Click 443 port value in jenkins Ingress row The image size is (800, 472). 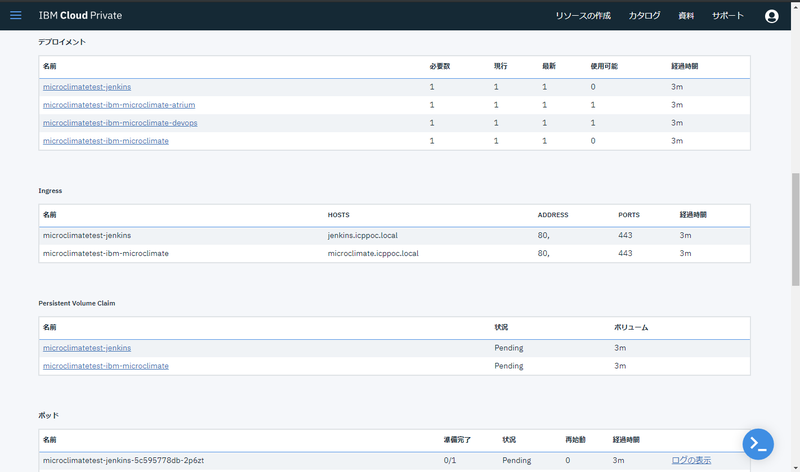[x=625, y=235]
